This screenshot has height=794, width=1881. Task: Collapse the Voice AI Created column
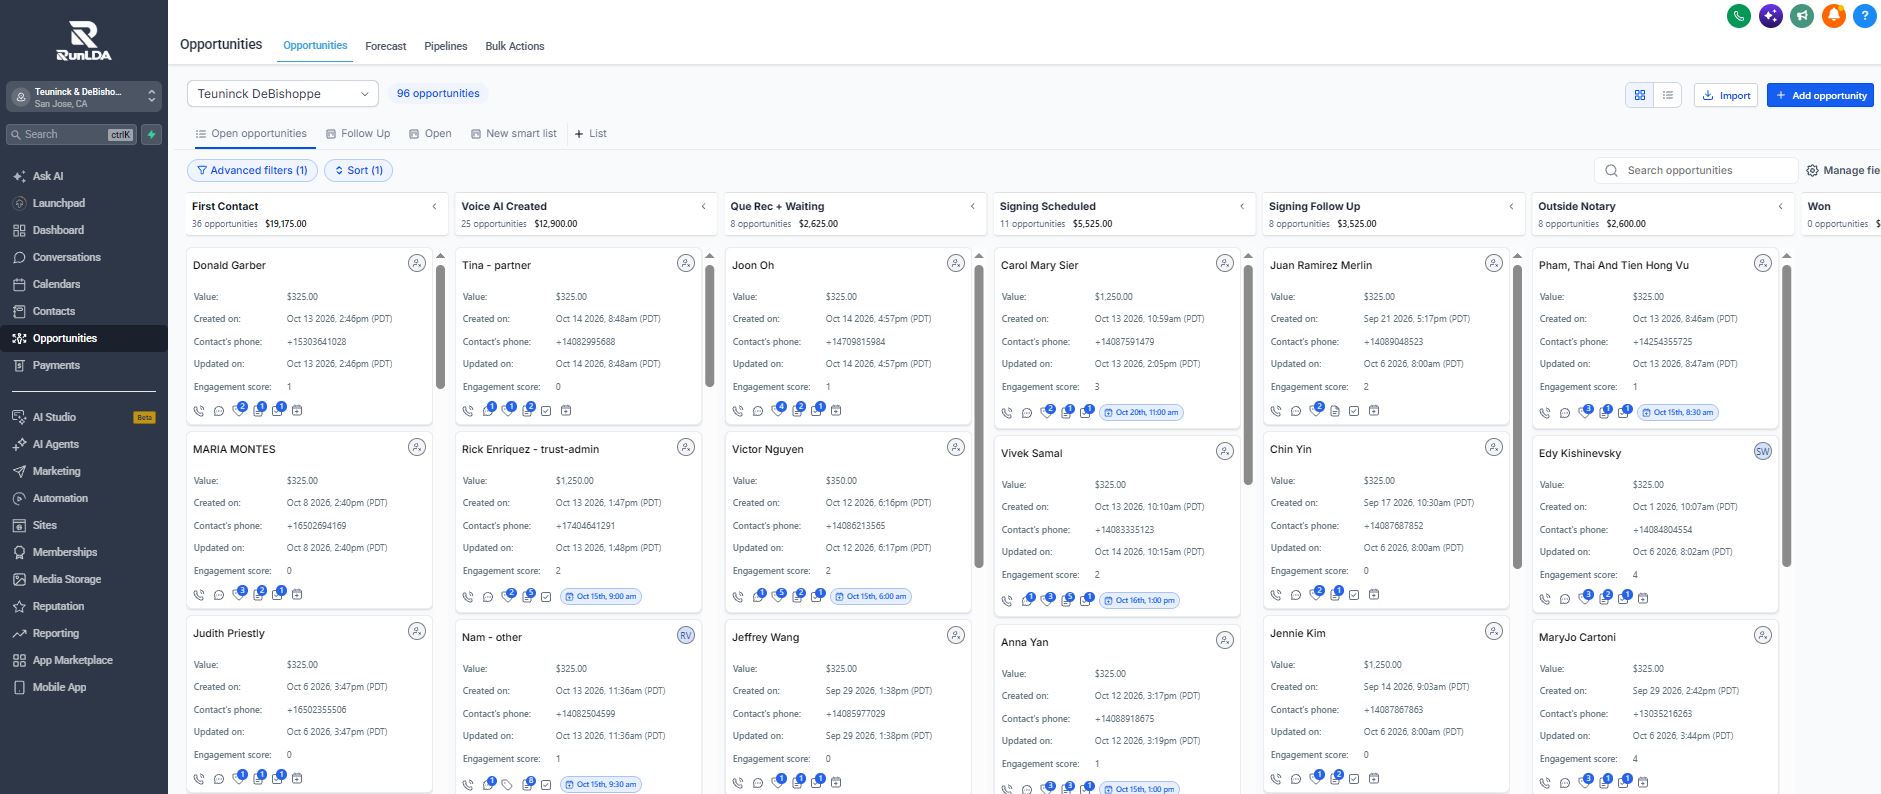[x=703, y=206]
